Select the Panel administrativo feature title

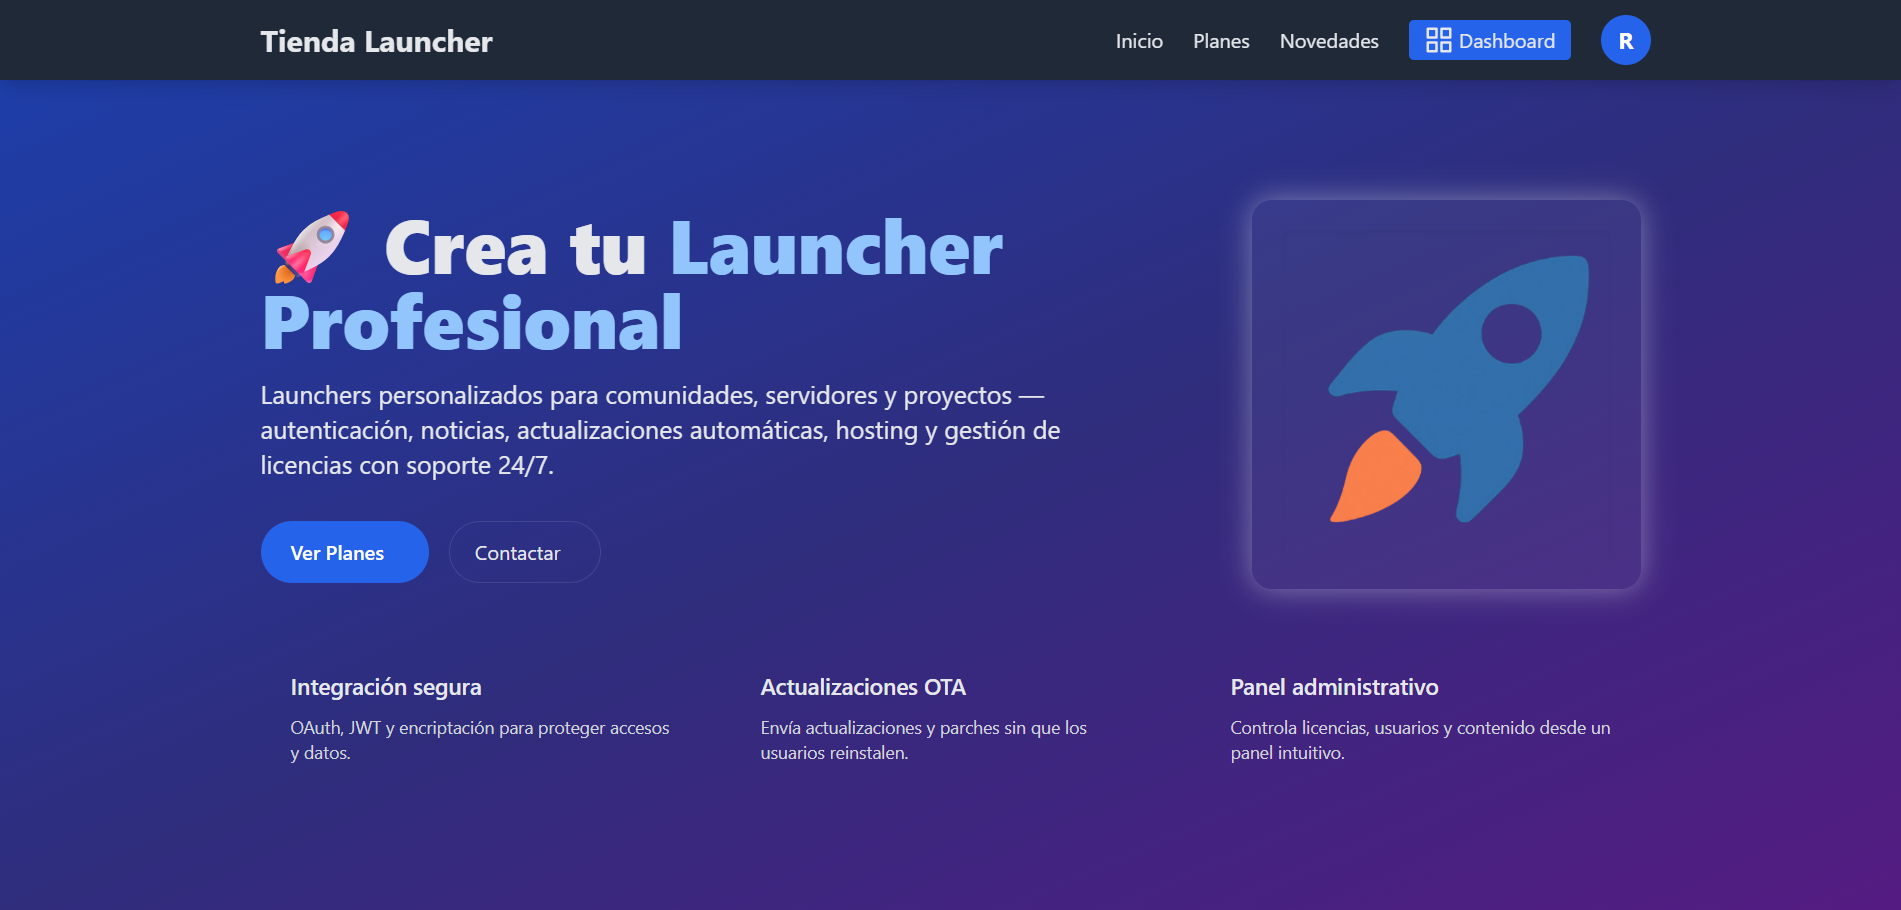(1334, 687)
